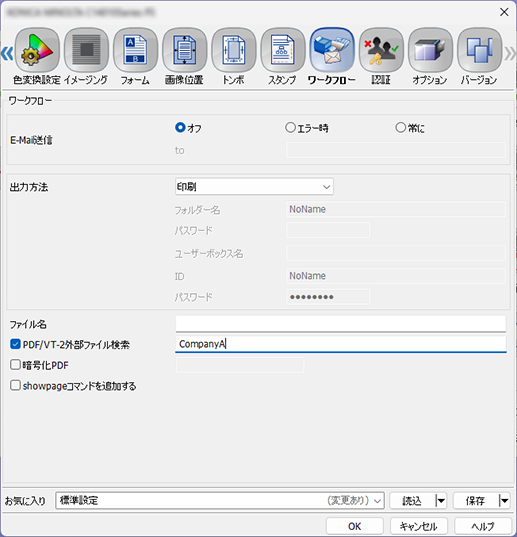Click the フォルダー名 NoName field
Viewport: 517px width, 537px height.
click(x=396, y=209)
